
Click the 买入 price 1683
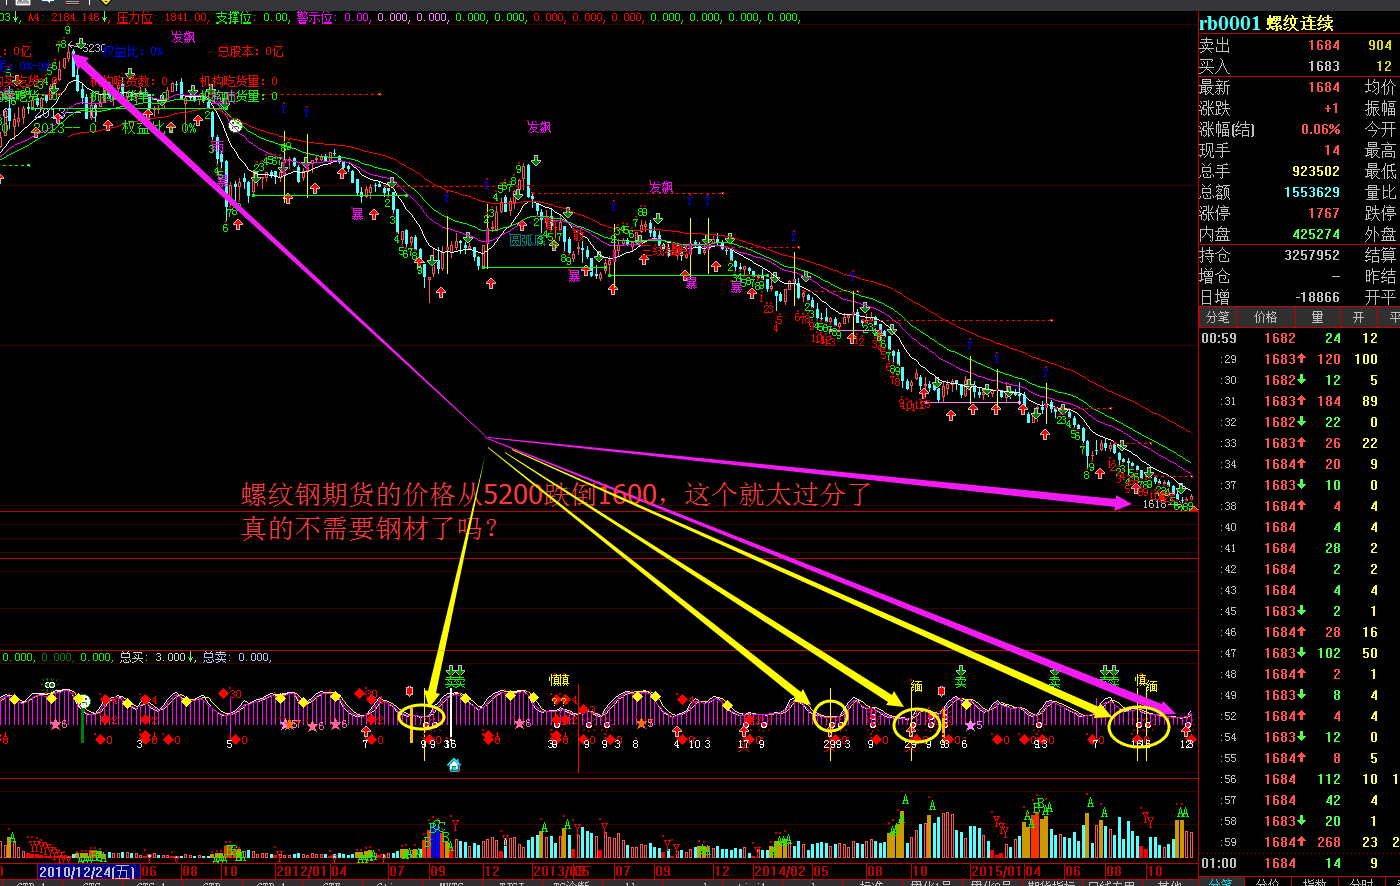click(x=1324, y=66)
